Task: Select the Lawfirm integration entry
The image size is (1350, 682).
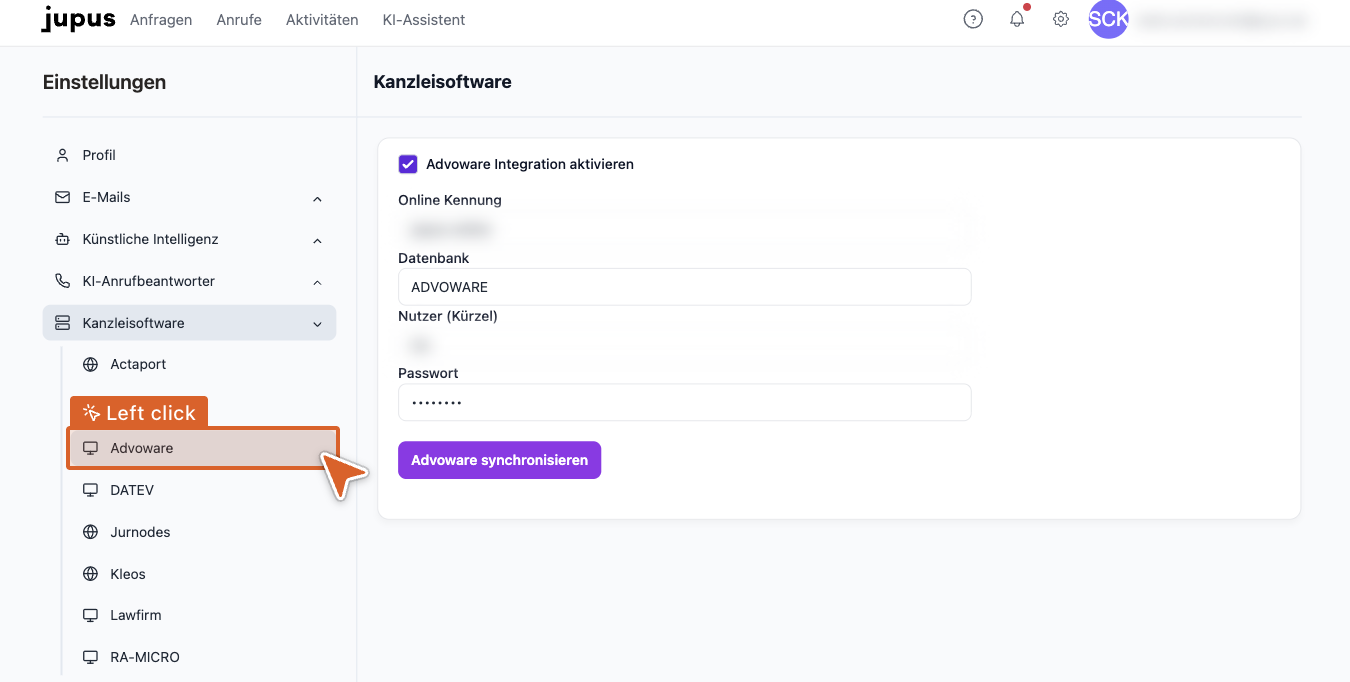Action: pos(203,615)
